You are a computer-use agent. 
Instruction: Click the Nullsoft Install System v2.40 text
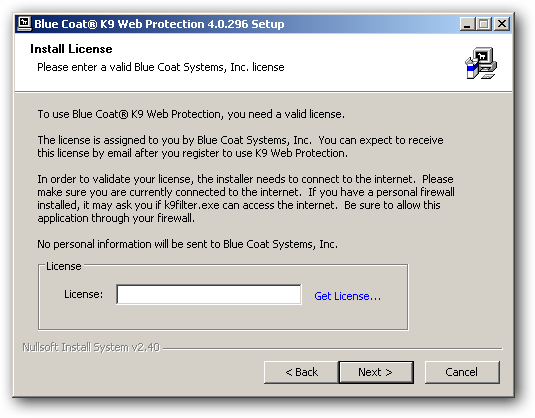91,347
